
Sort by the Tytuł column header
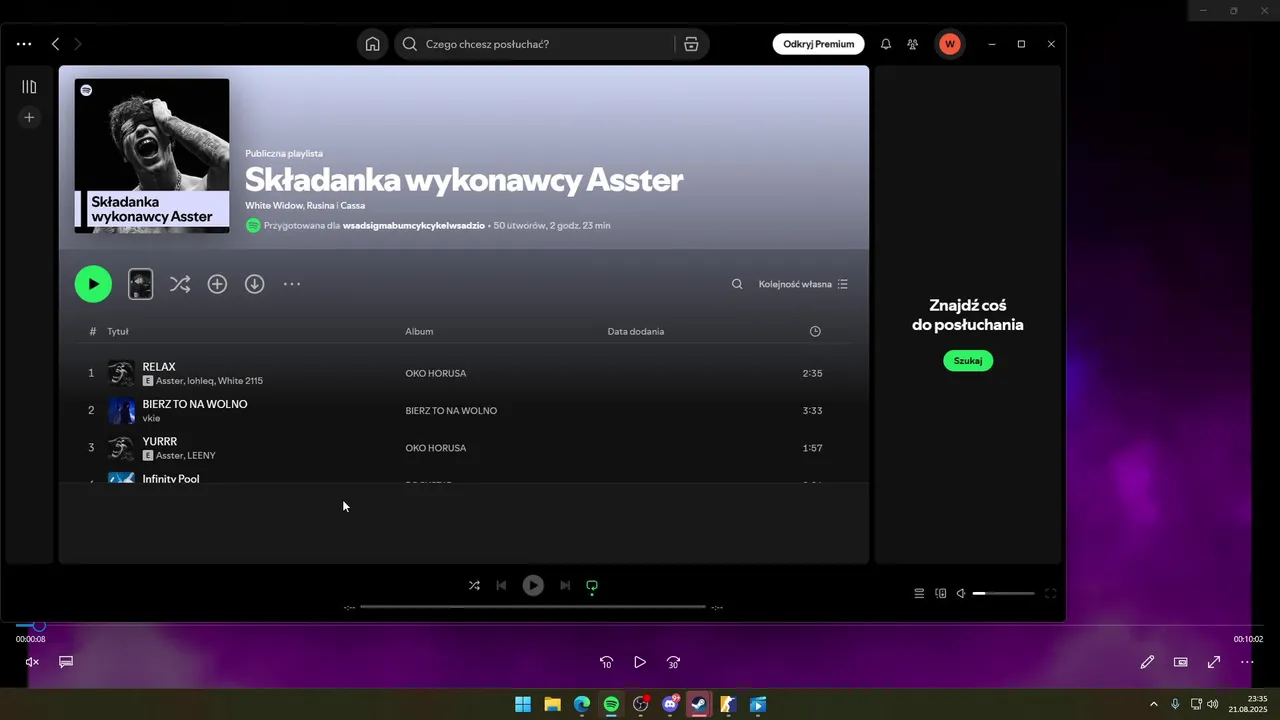118,331
